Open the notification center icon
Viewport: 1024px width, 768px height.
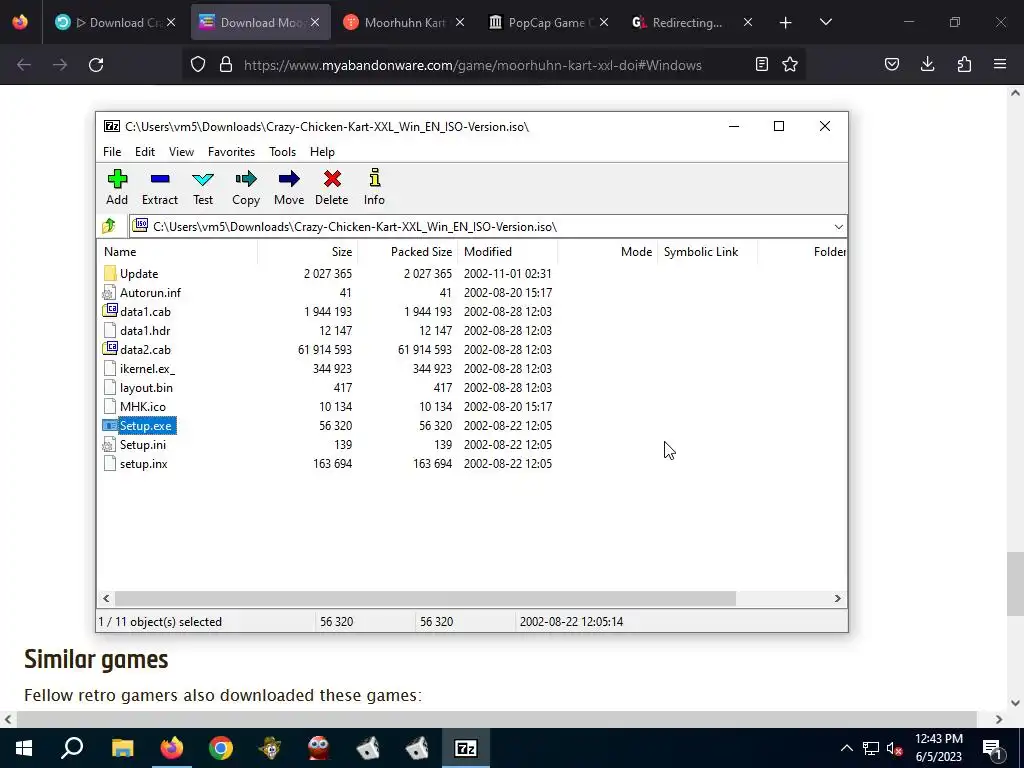(x=992, y=748)
